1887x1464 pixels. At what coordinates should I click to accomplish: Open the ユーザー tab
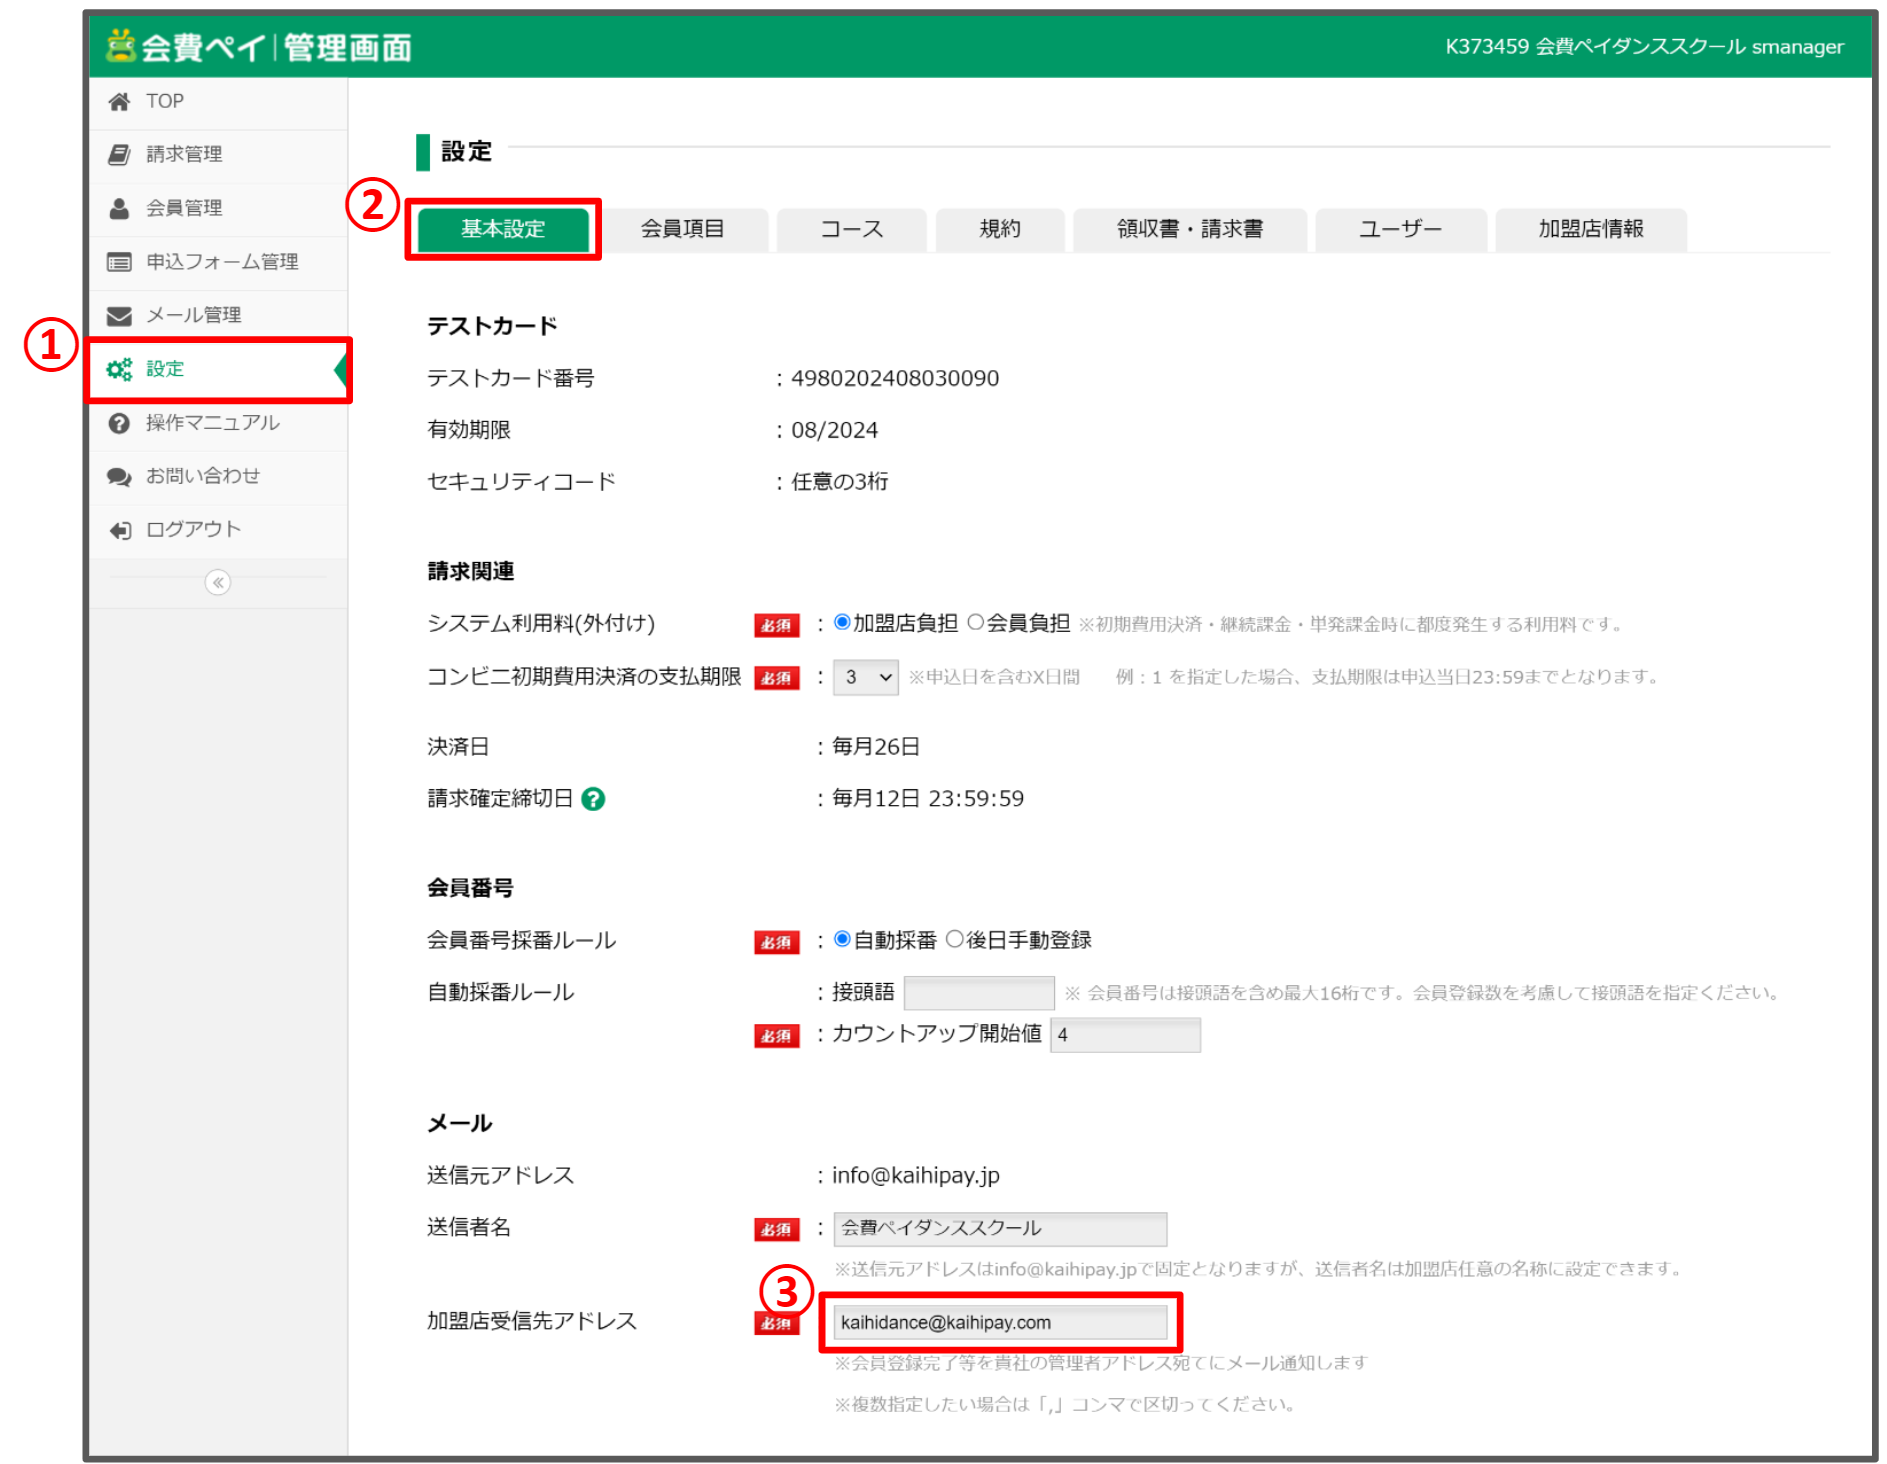(x=1400, y=229)
